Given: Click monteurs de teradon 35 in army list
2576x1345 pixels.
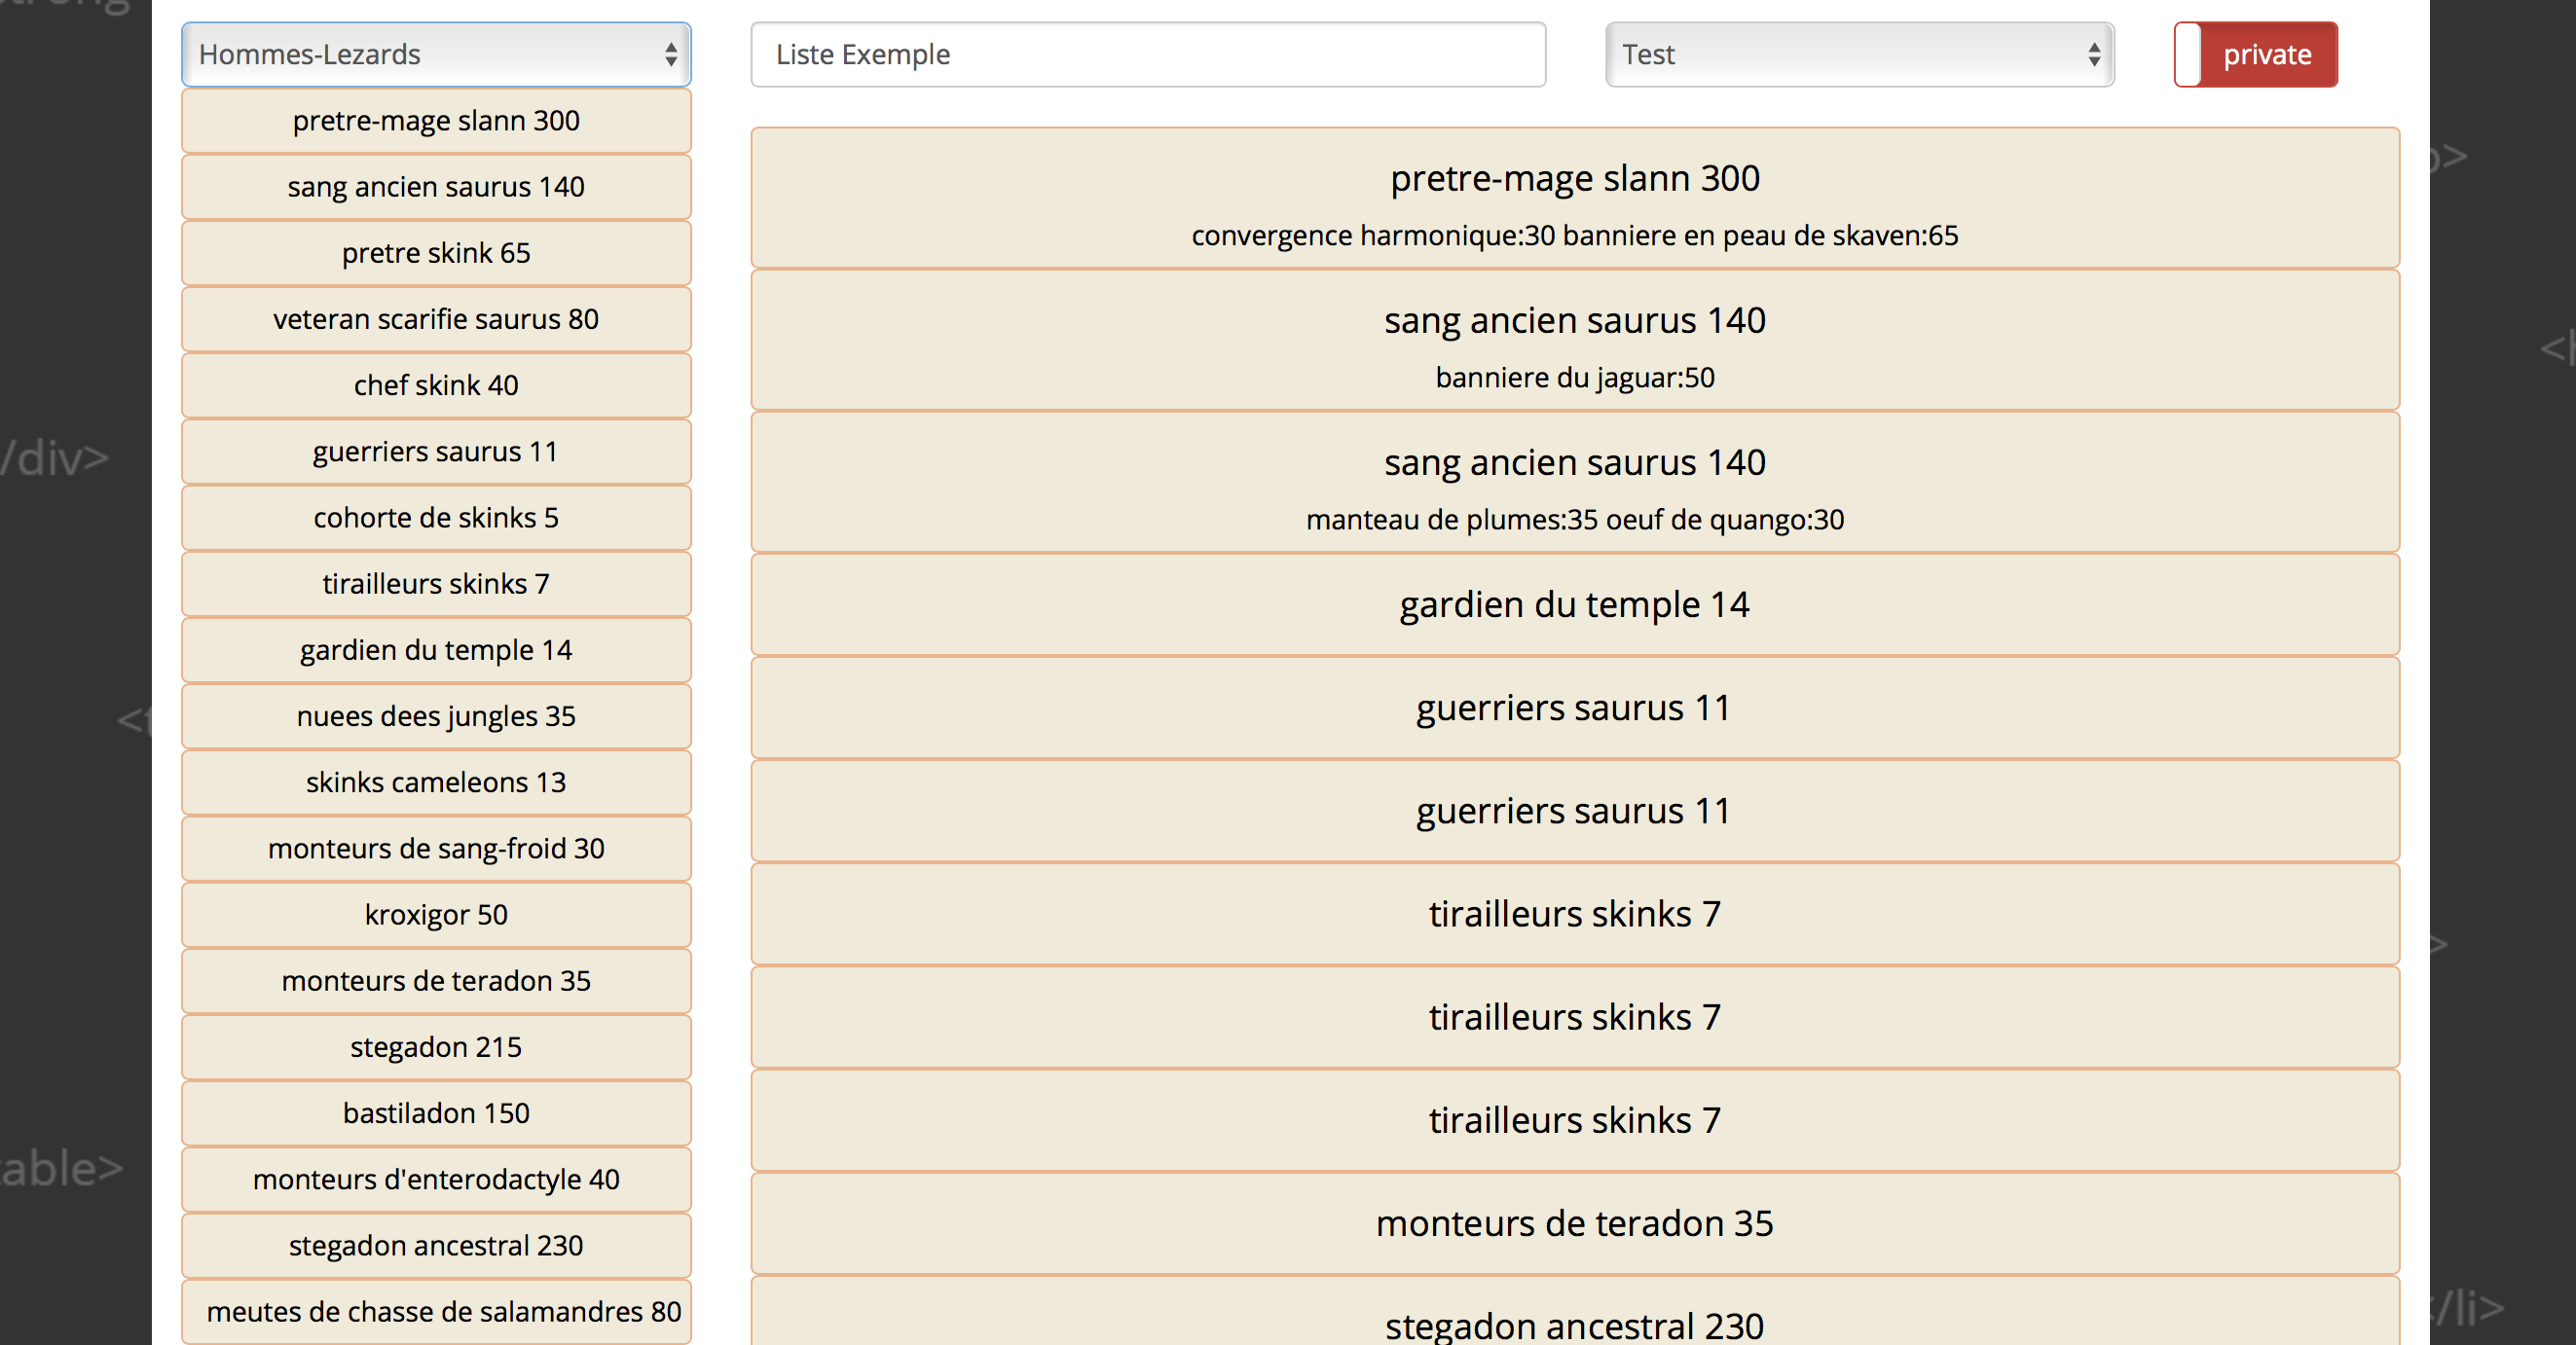Looking at the screenshot, I should tap(1575, 1223).
